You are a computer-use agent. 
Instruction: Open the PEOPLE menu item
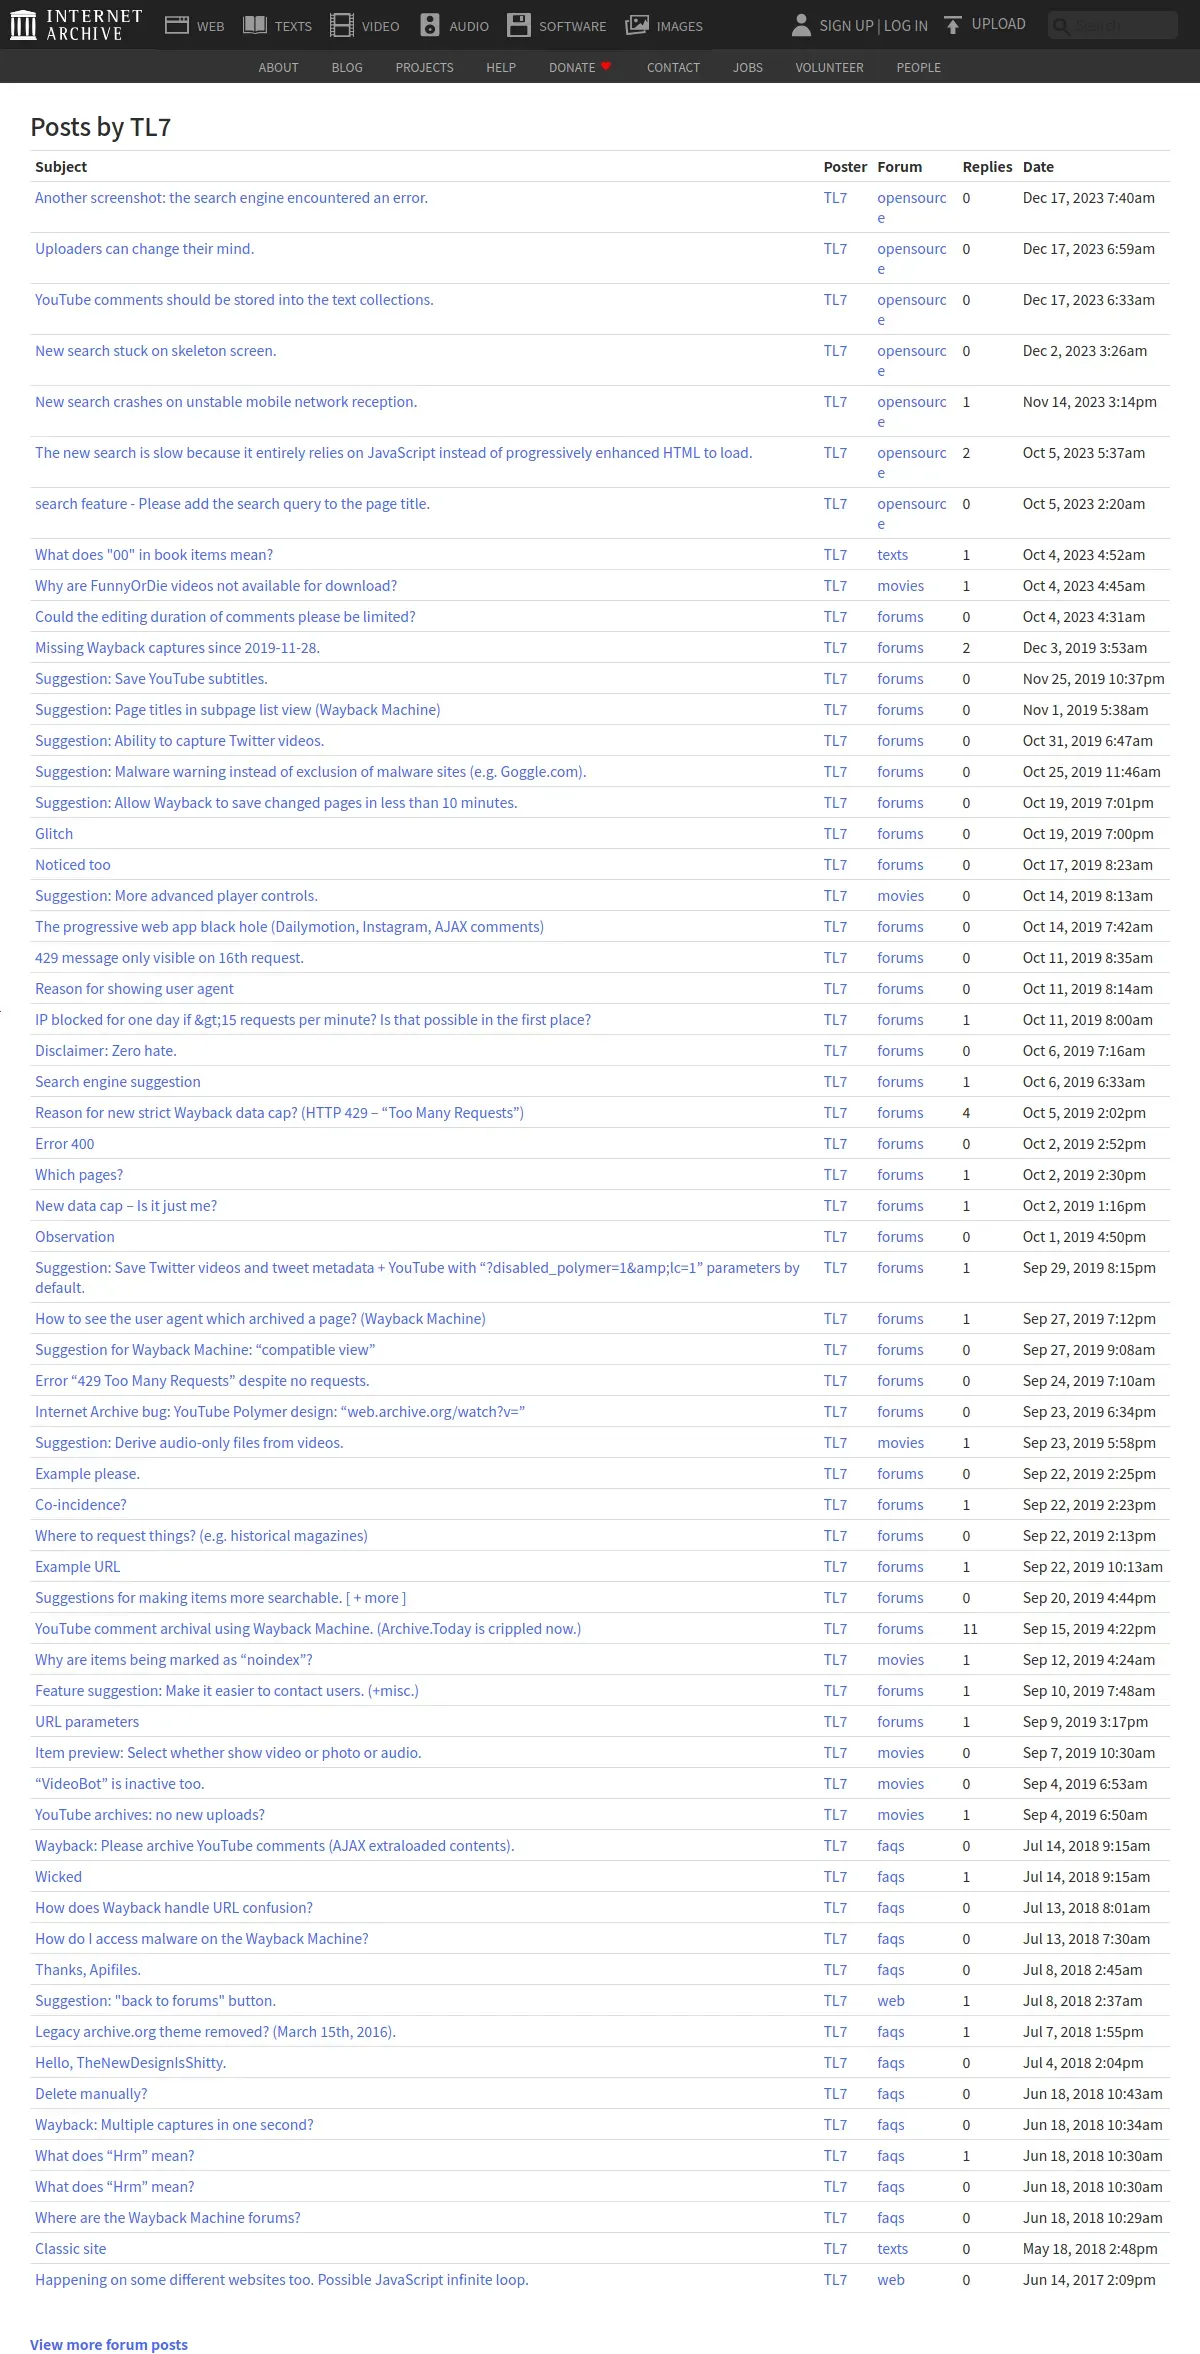pyautogui.click(x=918, y=67)
